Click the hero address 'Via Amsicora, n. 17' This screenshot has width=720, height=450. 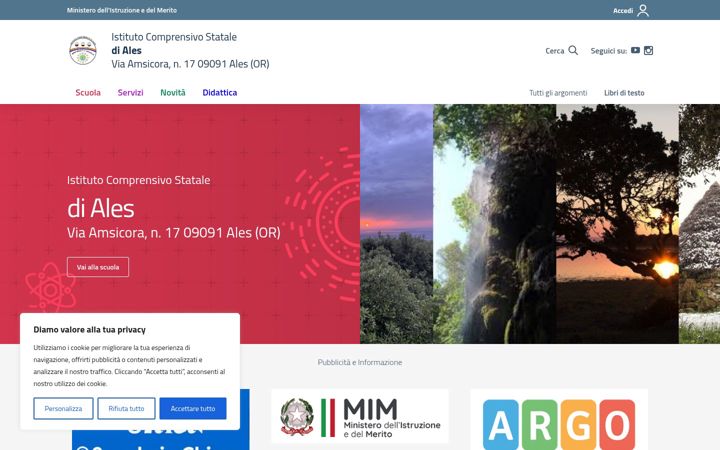click(174, 233)
